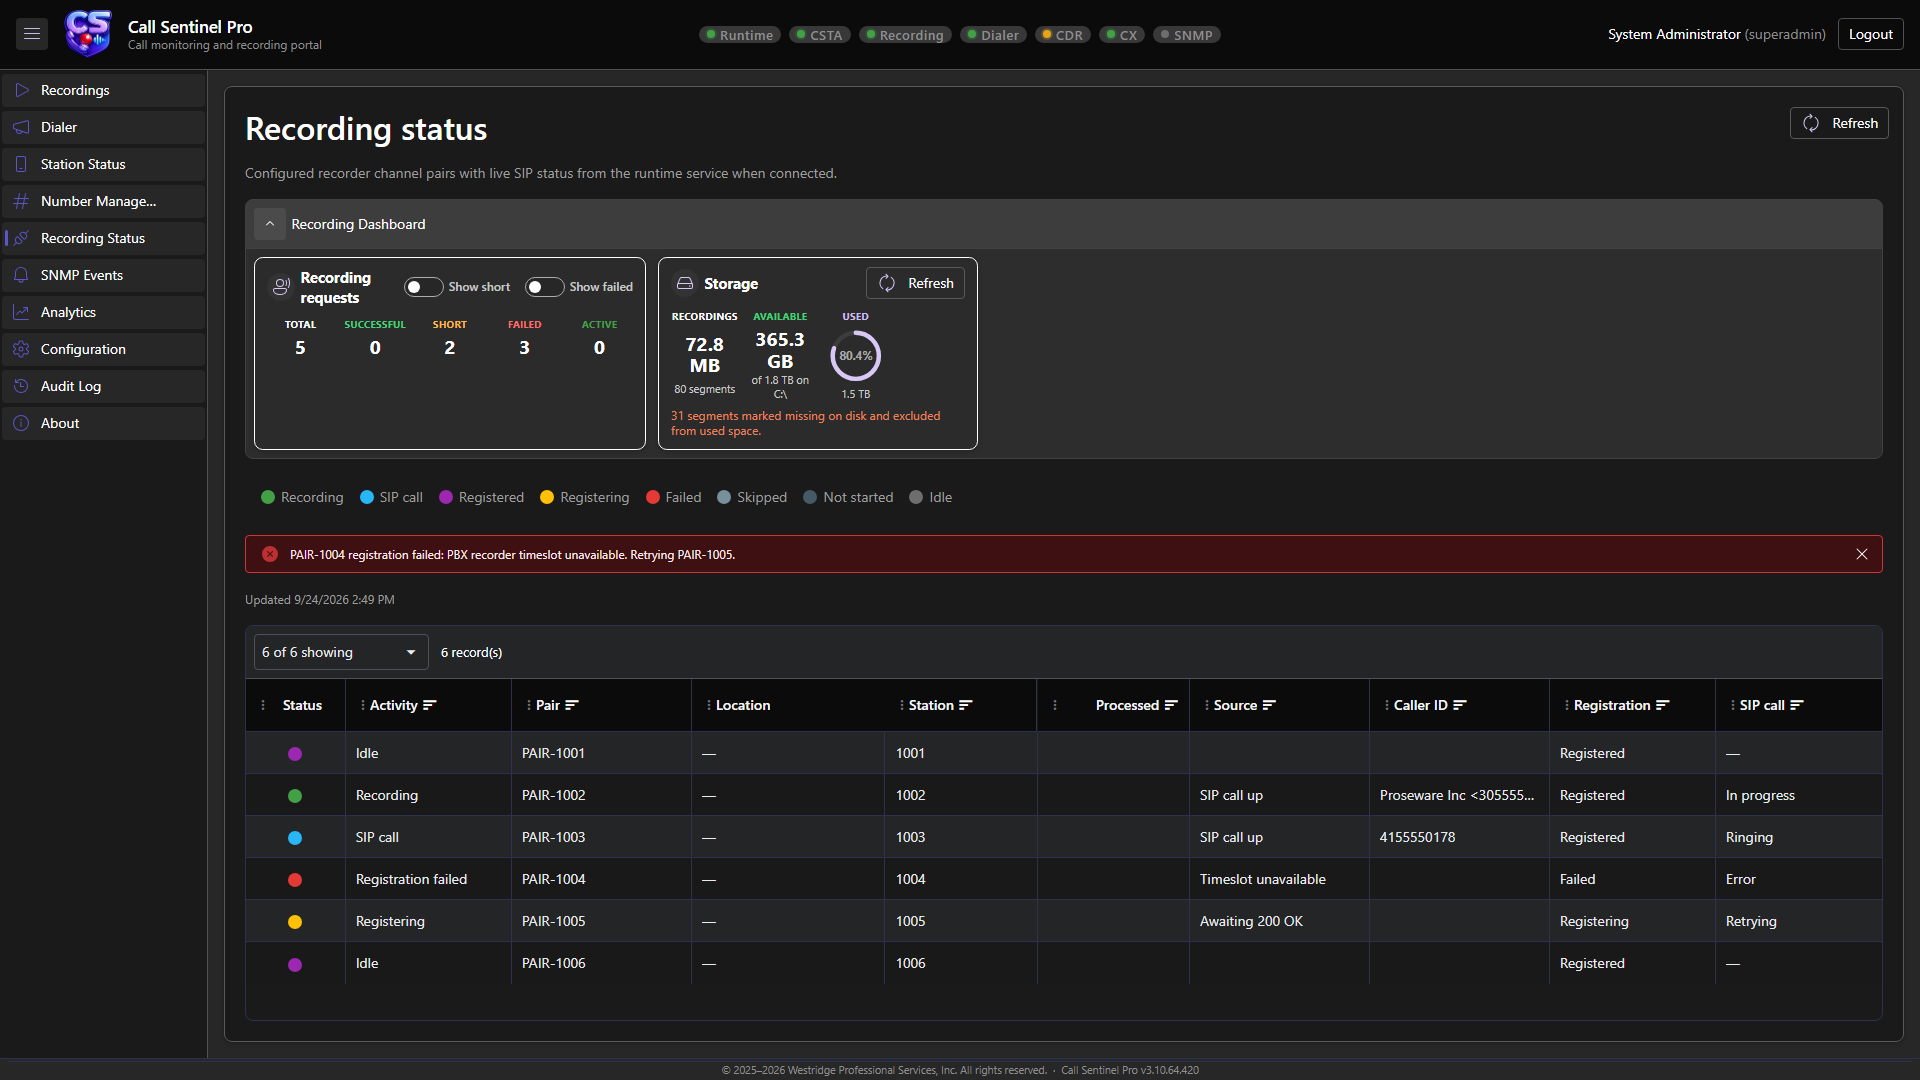Screen dimensions: 1920x1080
Task: Open Status column options dots
Action: coord(263,705)
